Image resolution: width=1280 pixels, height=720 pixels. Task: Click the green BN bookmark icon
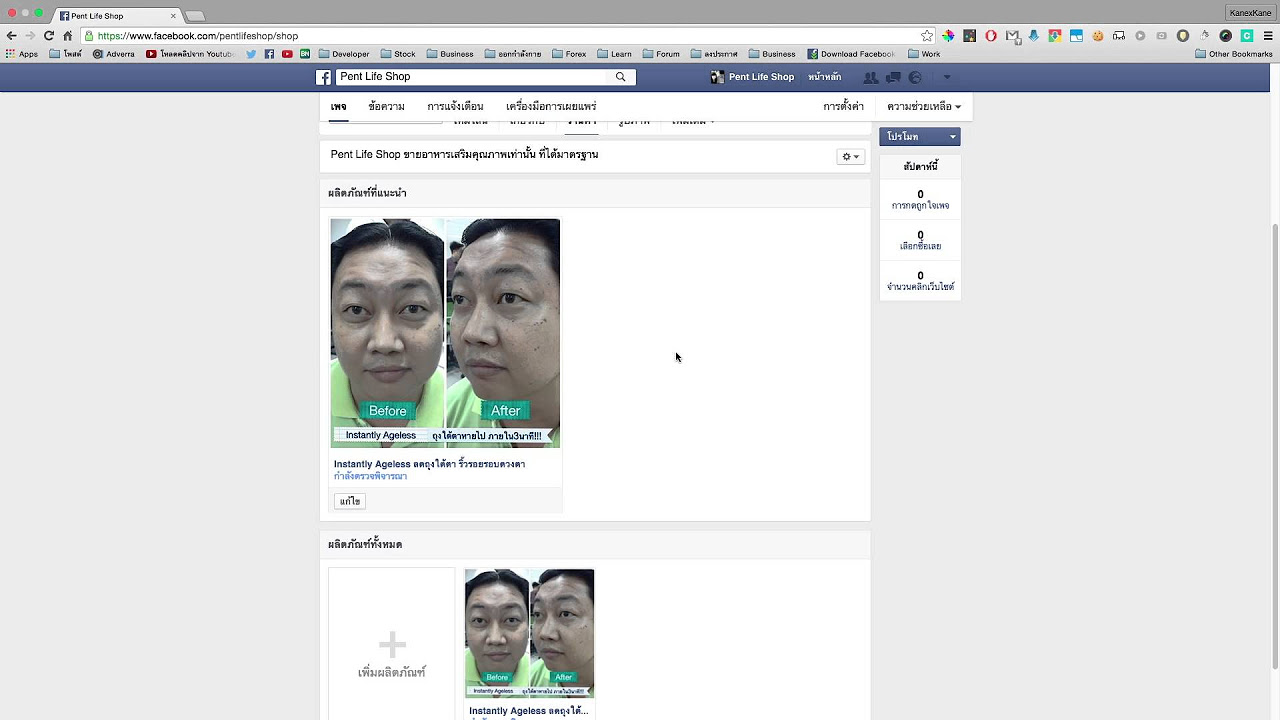point(305,54)
